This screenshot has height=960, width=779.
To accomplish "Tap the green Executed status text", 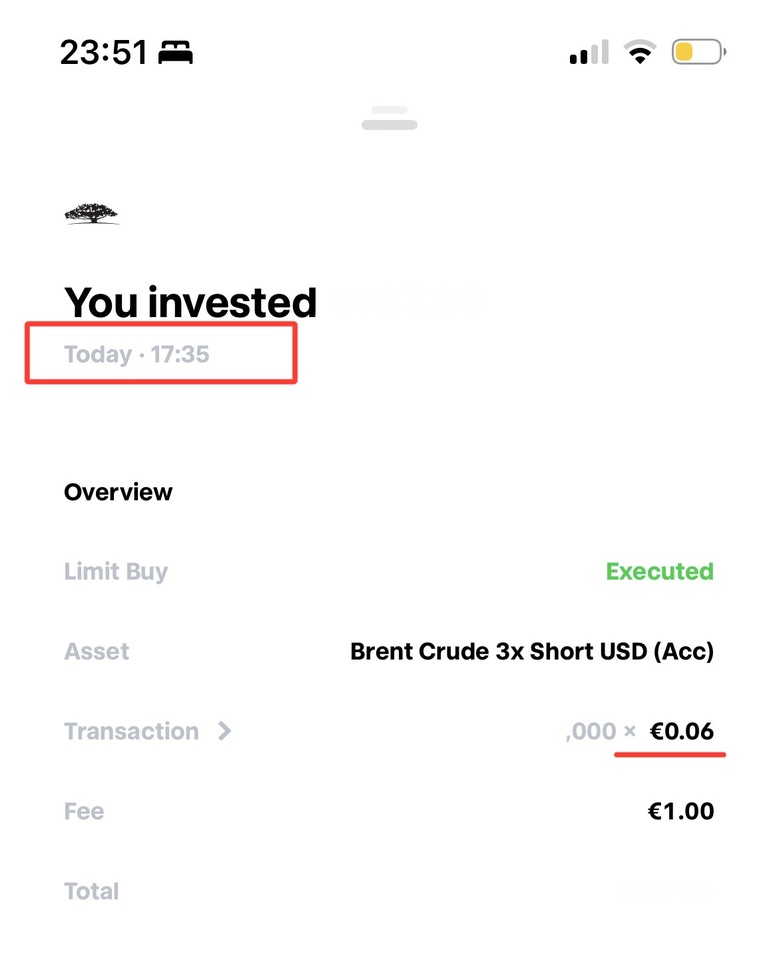I will pyautogui.click(x=659, y=572).
